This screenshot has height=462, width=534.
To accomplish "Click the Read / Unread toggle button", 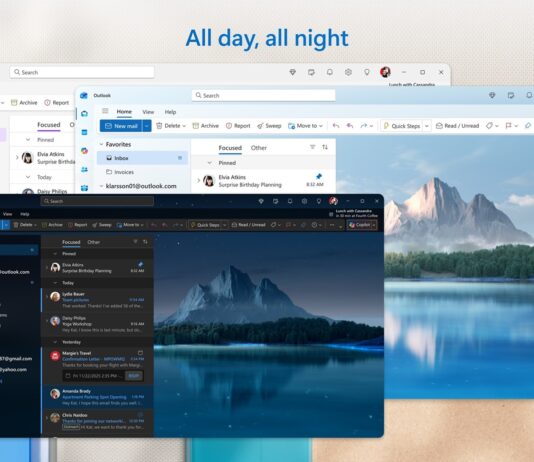I will pos(457,126).
